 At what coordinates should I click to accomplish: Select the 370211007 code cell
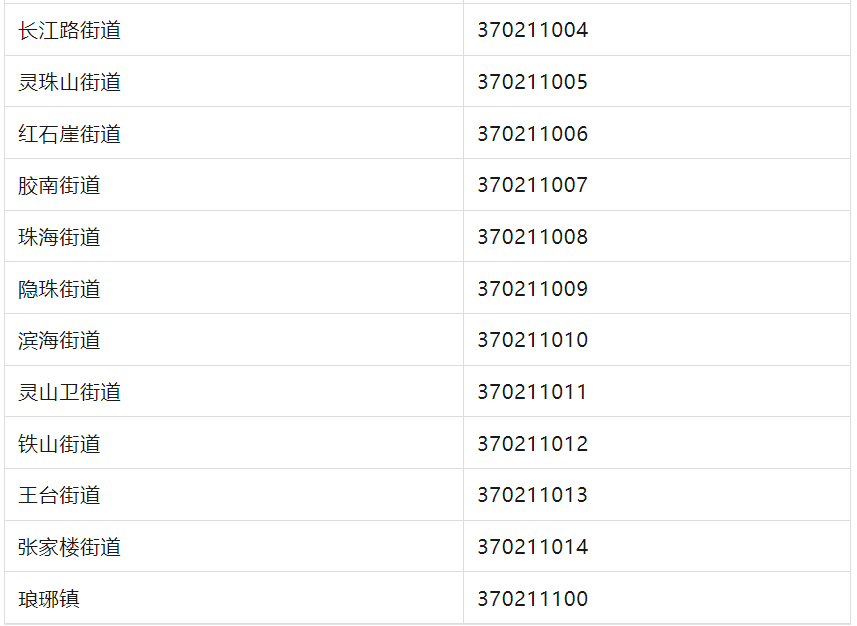click(x=532, y=185)
